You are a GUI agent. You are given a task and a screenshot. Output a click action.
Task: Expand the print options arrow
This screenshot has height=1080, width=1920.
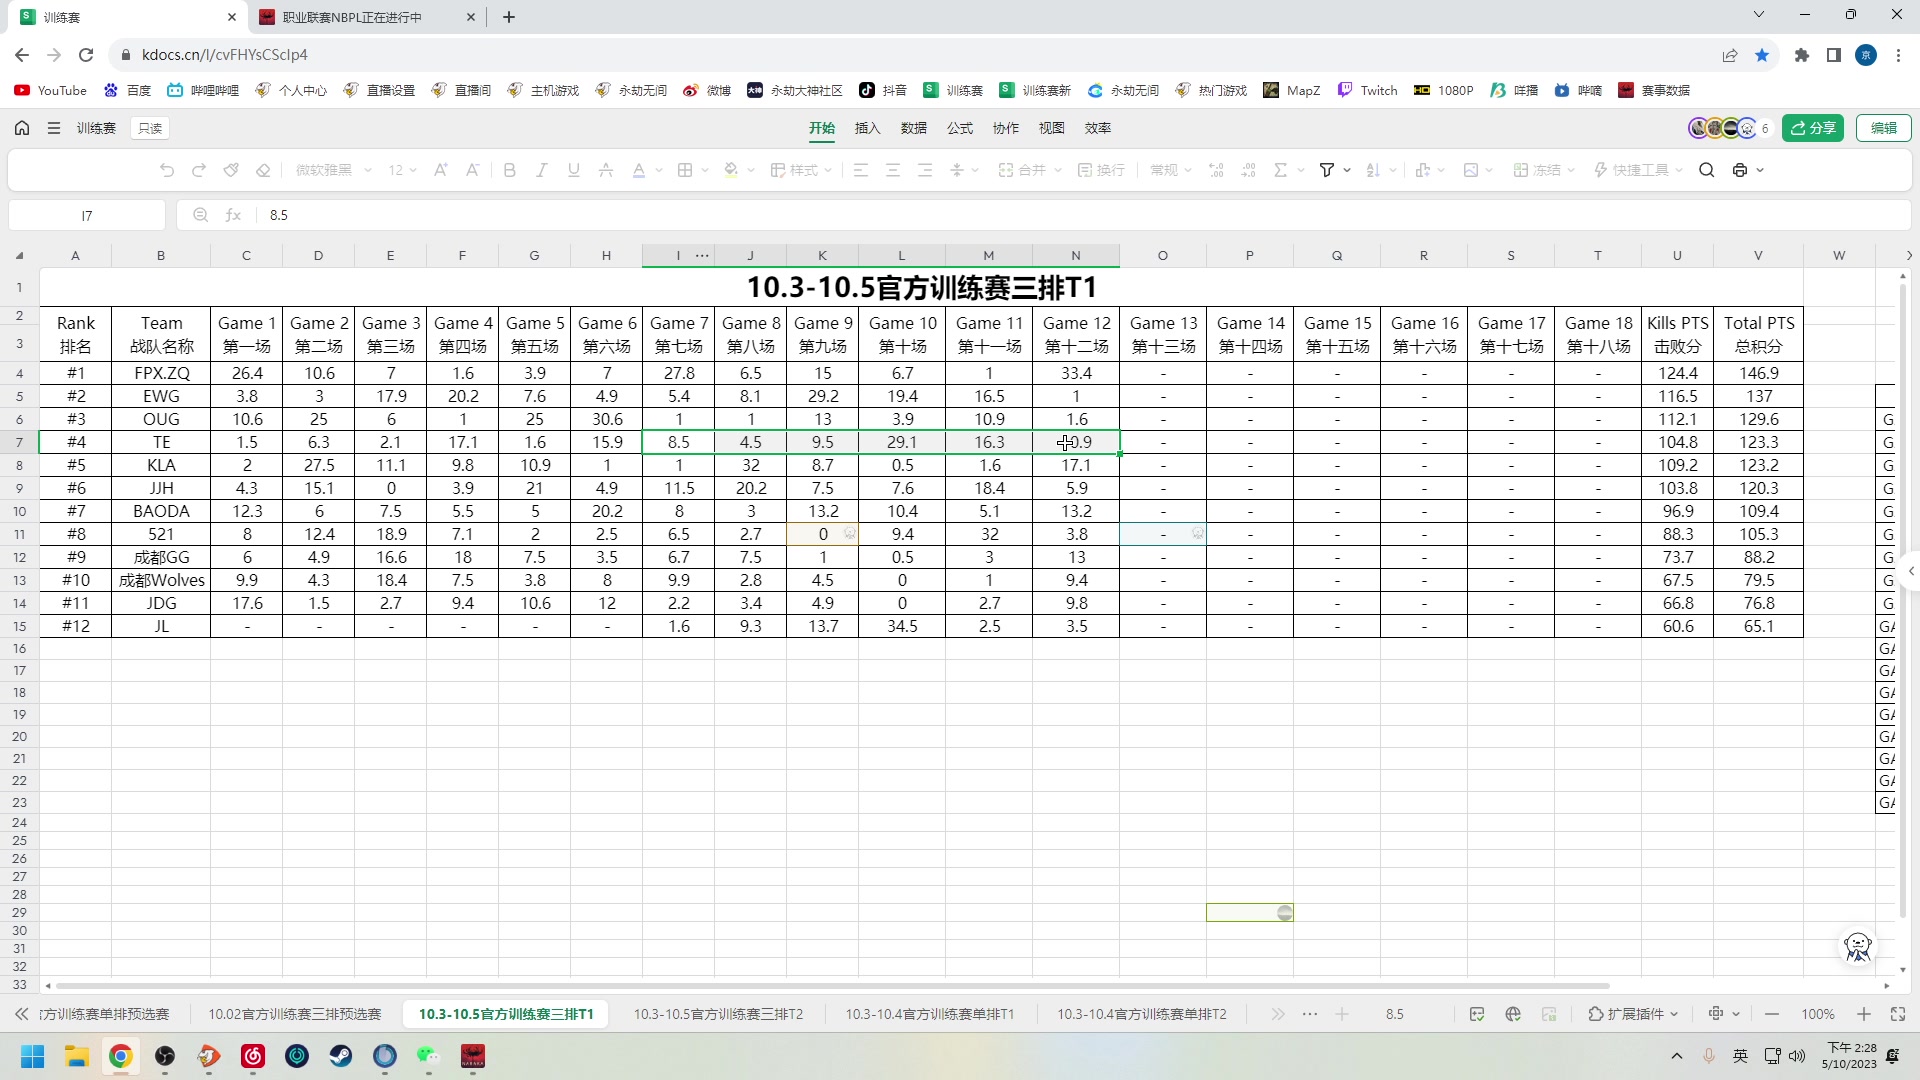tap(1760, 170)
